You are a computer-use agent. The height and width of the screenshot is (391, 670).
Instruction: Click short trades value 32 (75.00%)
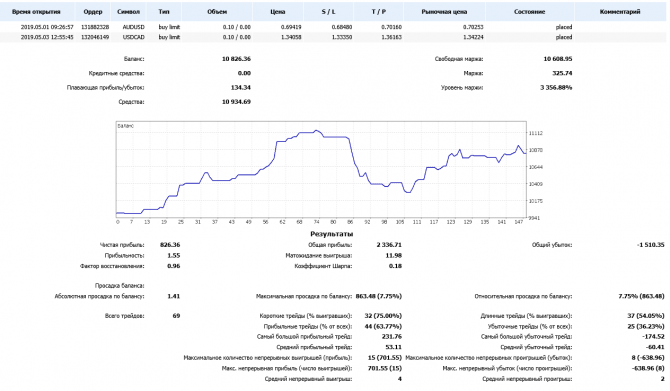383,316
